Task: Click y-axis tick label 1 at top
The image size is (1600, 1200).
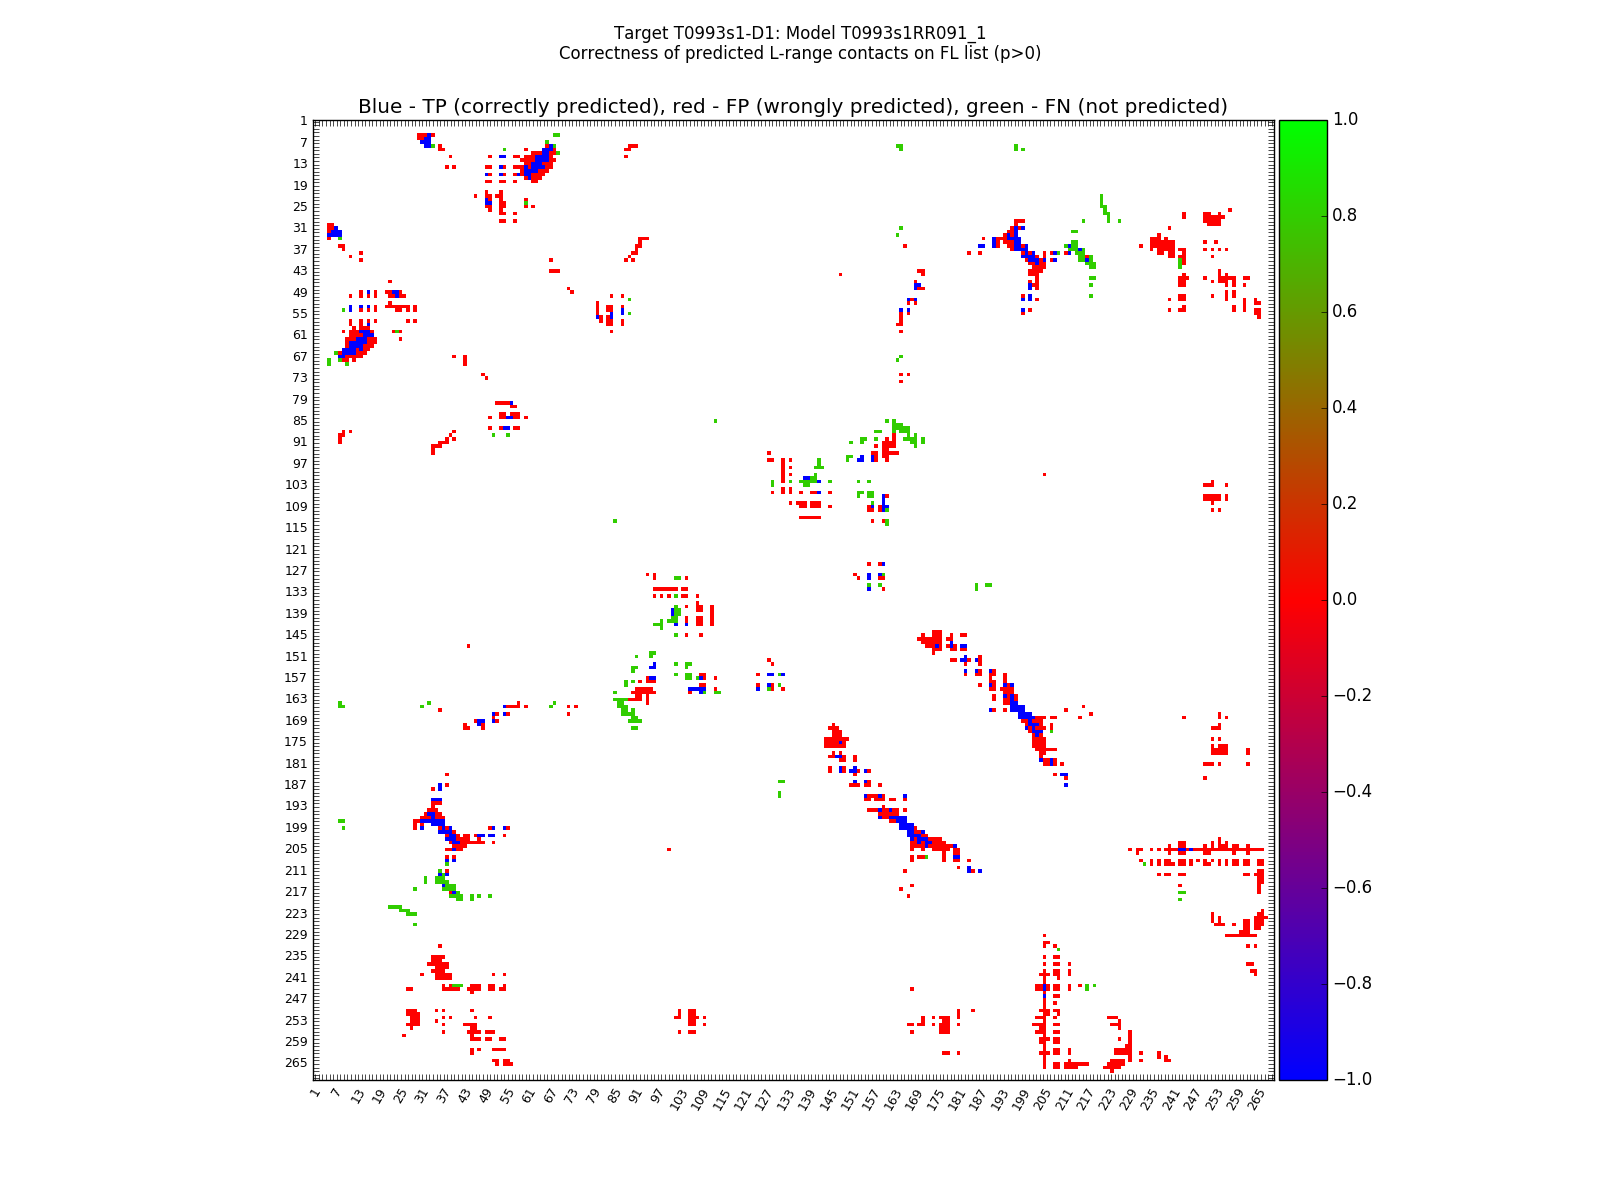Action: pyautogui.click(x=303, y=121)
